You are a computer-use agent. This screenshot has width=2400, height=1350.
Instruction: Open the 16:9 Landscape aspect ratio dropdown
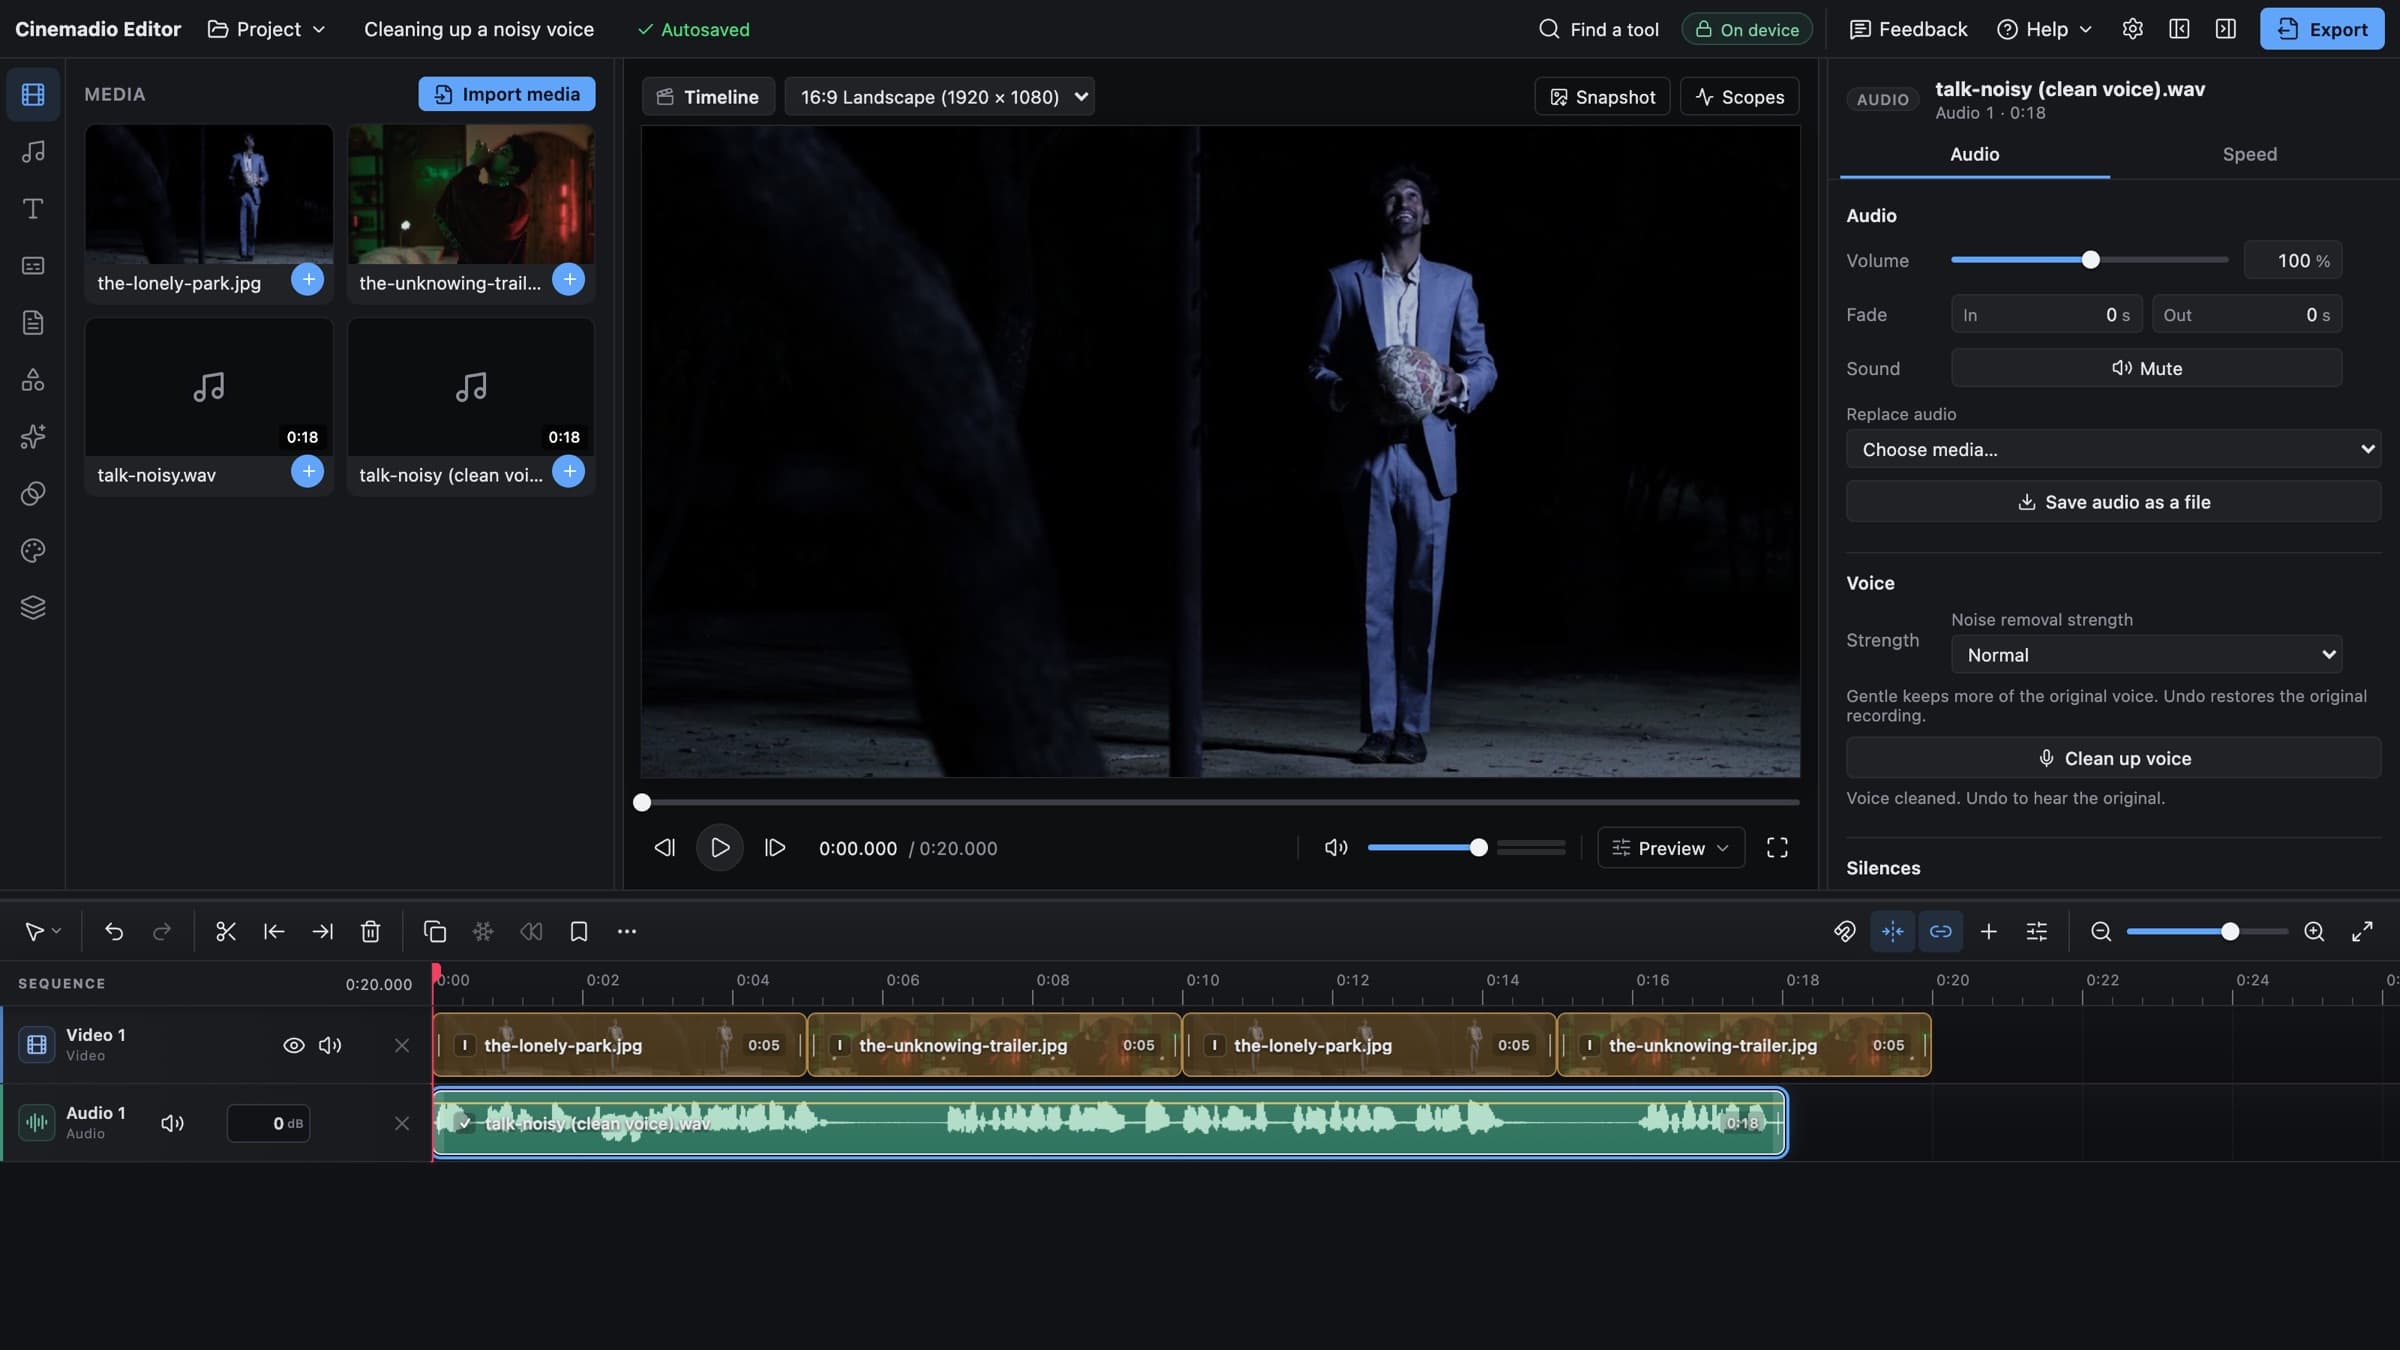(x=939, y=97)
